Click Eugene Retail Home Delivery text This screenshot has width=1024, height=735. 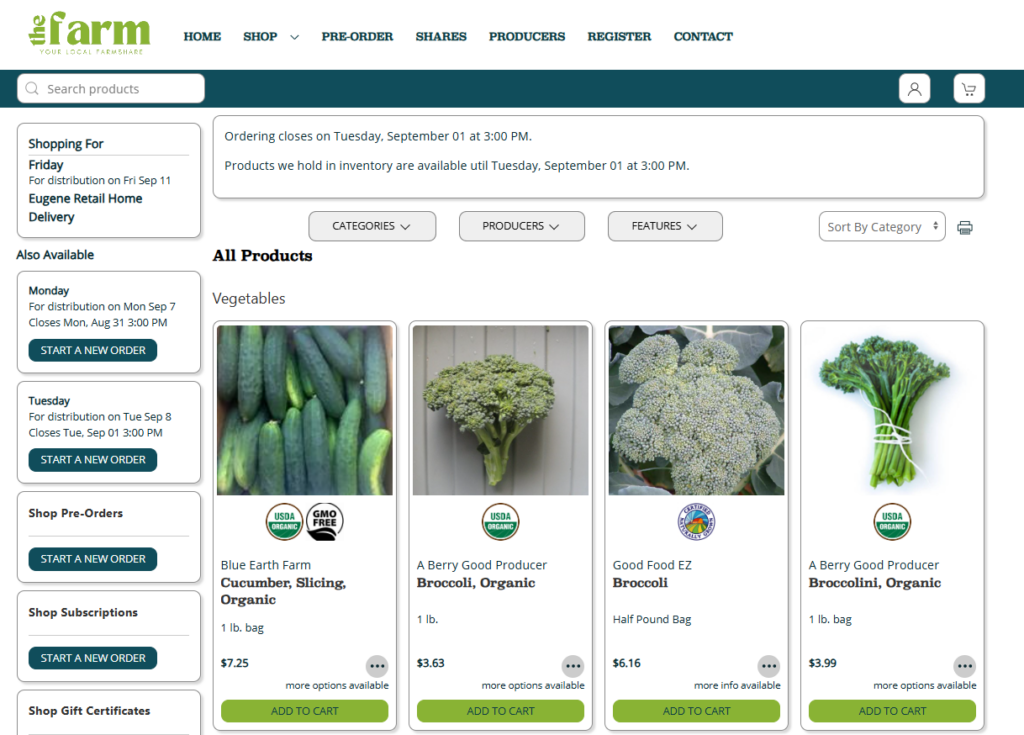86,208
